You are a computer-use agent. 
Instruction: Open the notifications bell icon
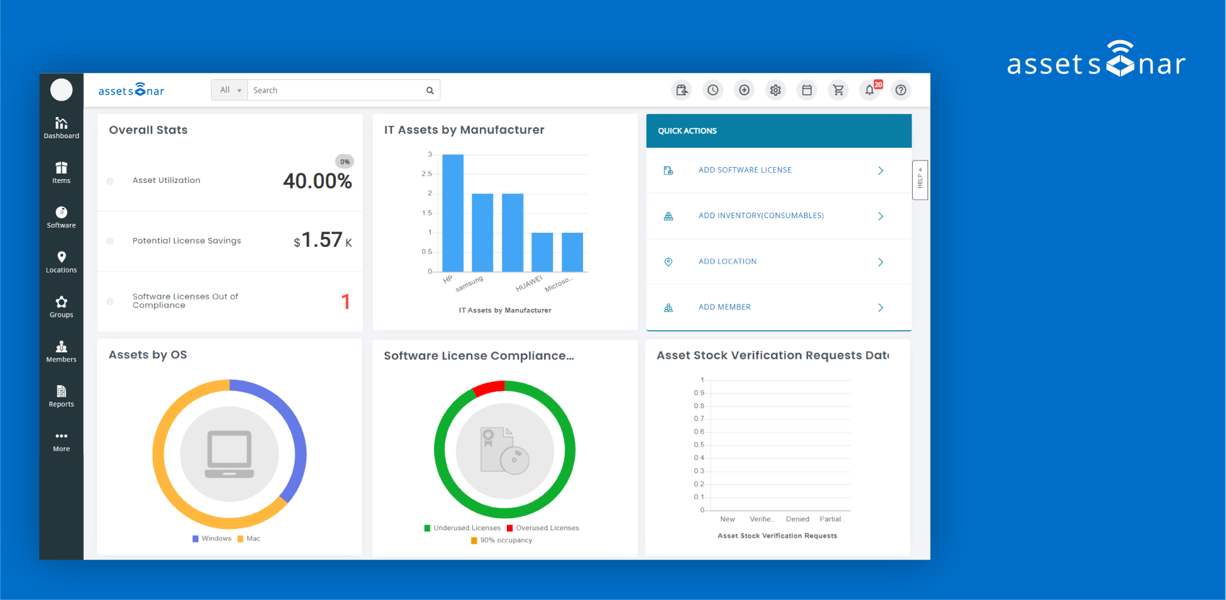(x=870, y=90)
